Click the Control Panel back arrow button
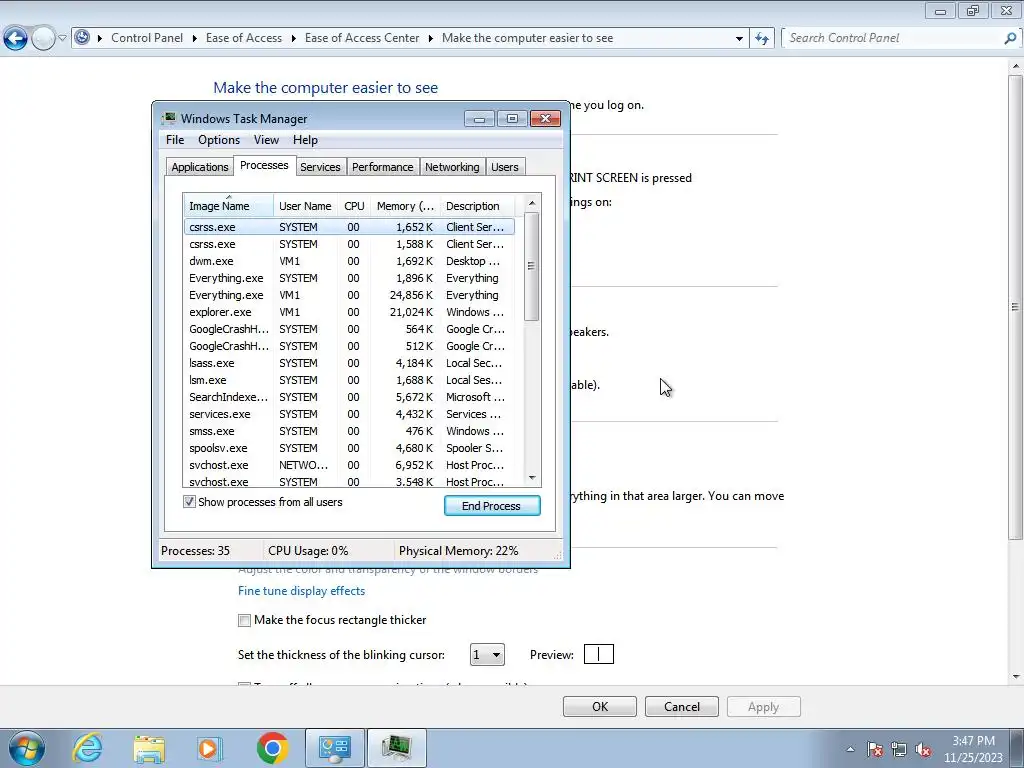This screenshot has width=1024, height=768. tap(16, 39)
